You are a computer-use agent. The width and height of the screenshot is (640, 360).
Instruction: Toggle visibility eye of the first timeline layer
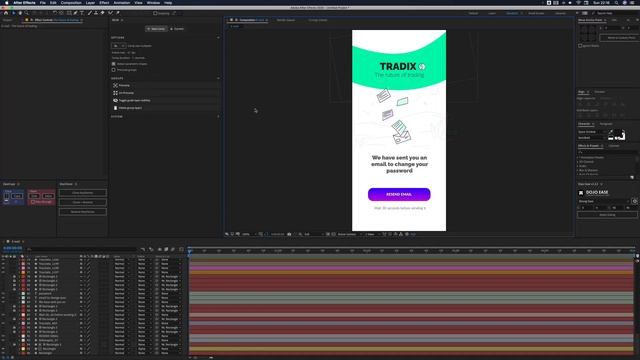pyautogui.click(x=3, y=260)
